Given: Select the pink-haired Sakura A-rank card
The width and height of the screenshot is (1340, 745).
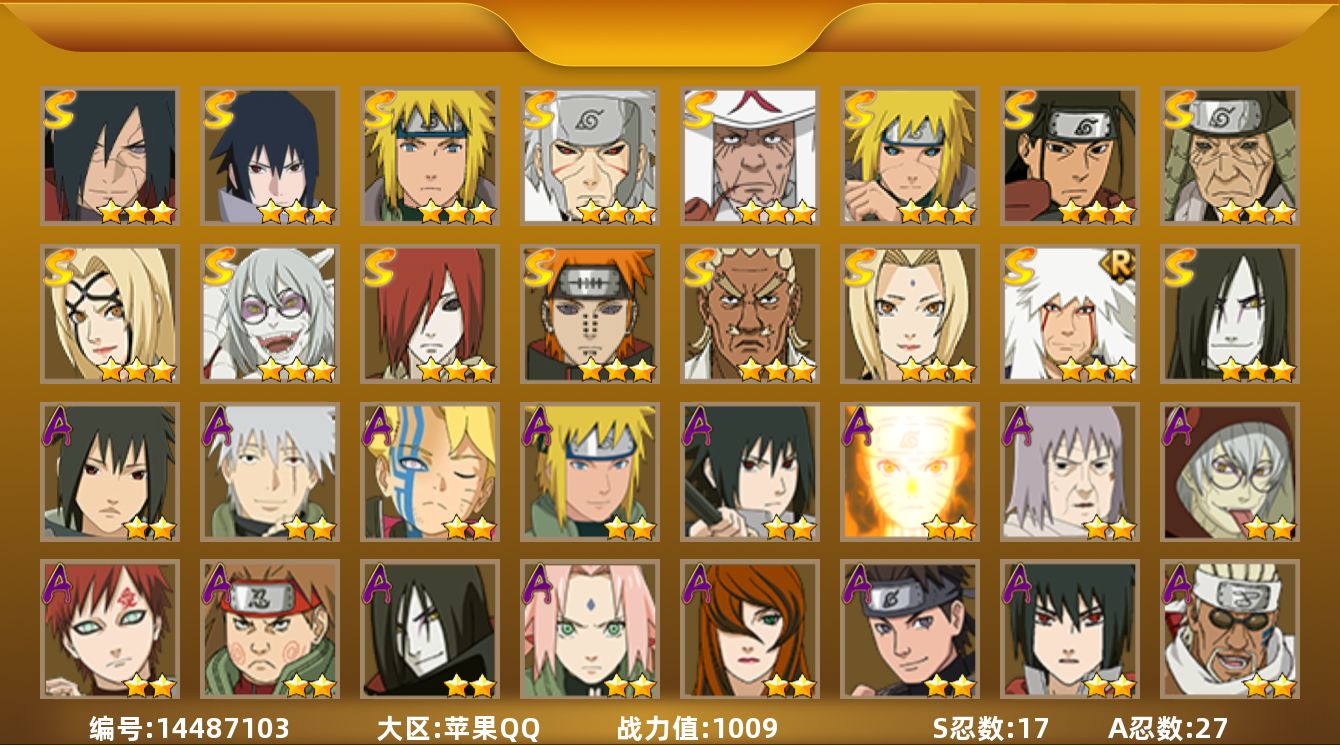Looking at the screenshot, I should coord(590,630).
